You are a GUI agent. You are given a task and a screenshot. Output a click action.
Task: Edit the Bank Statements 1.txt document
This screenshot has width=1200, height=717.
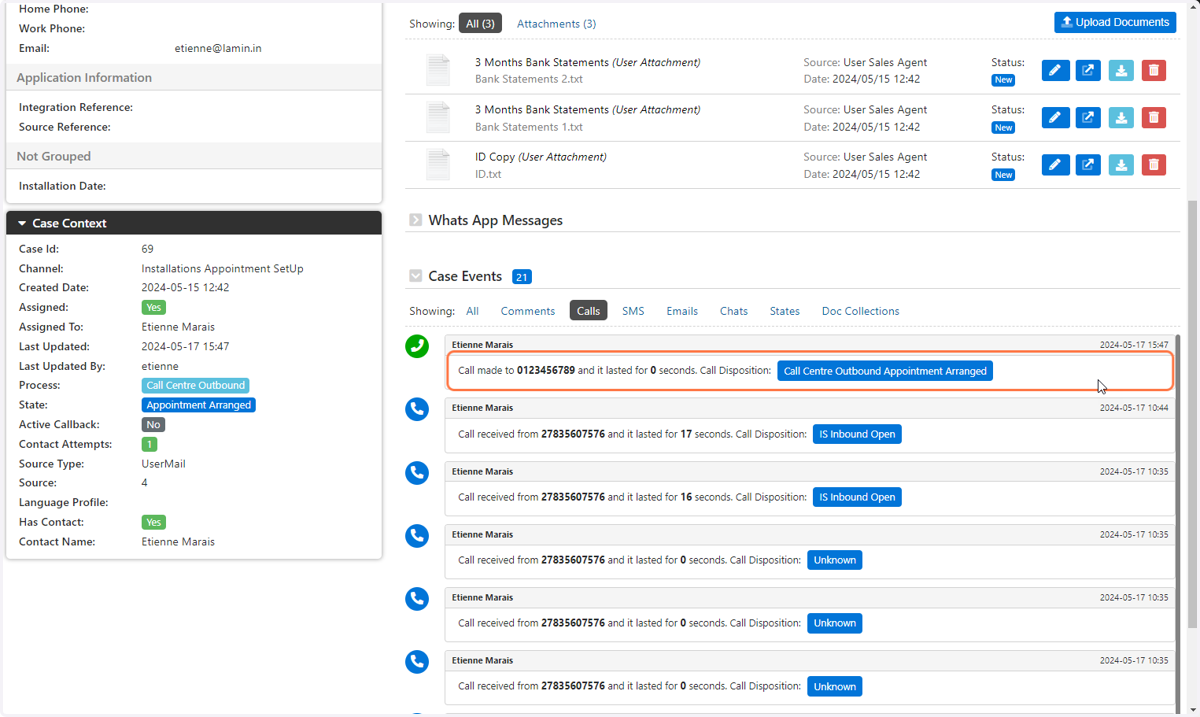point(1055,117)
